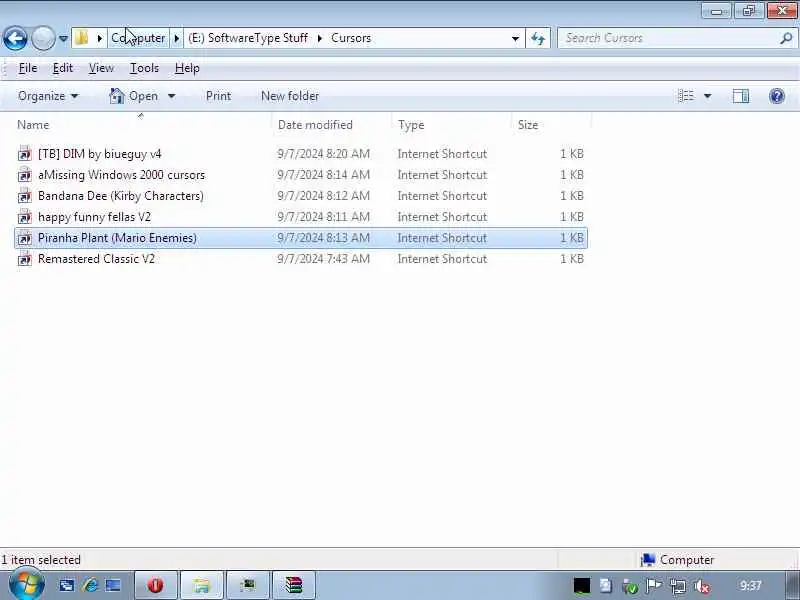Image resolution: width=800 pixels, height=600 pixels.
Task: Open the Help menu
Action: 187,68
